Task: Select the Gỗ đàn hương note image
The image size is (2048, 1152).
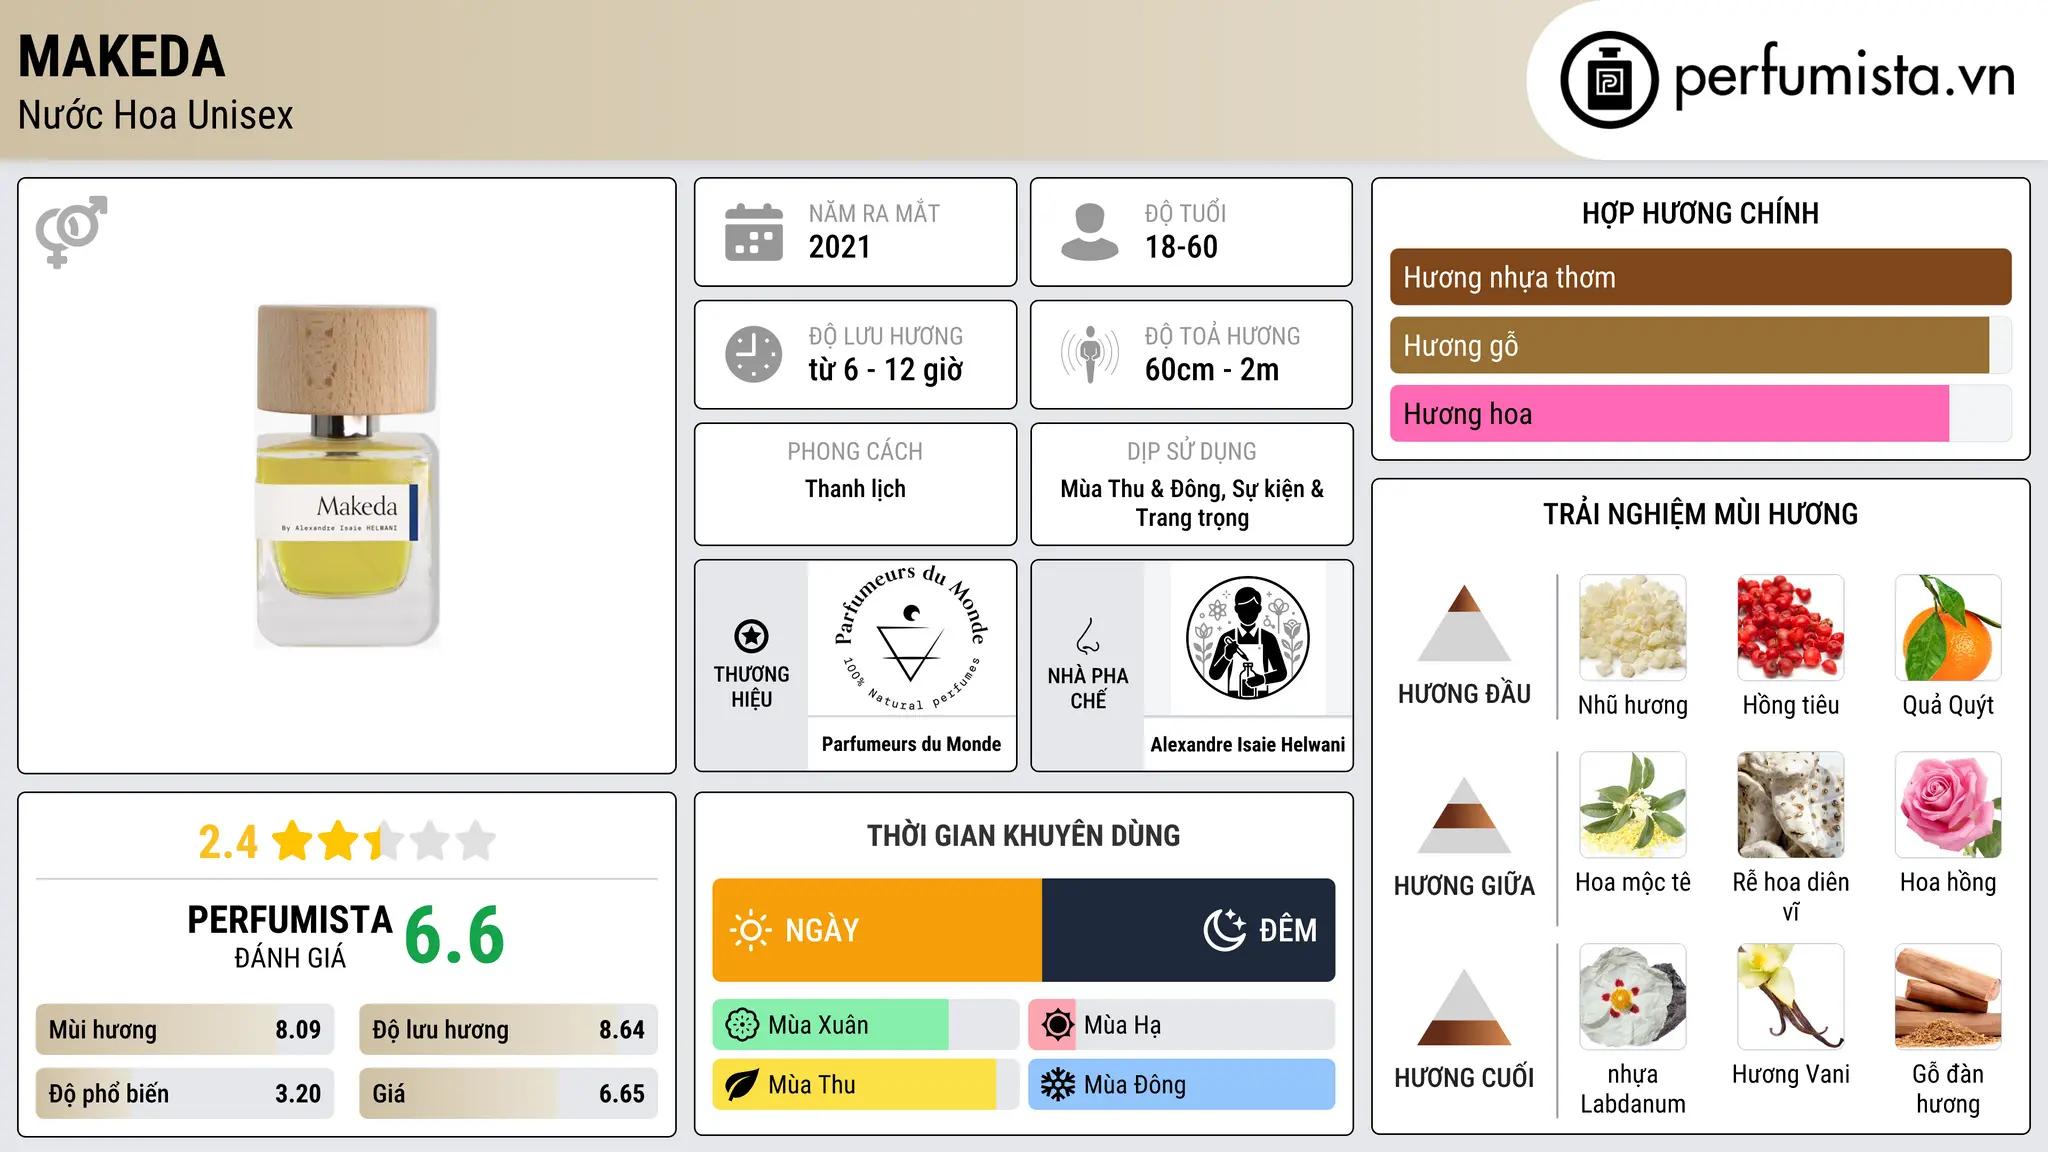Action: point(1948,997)
